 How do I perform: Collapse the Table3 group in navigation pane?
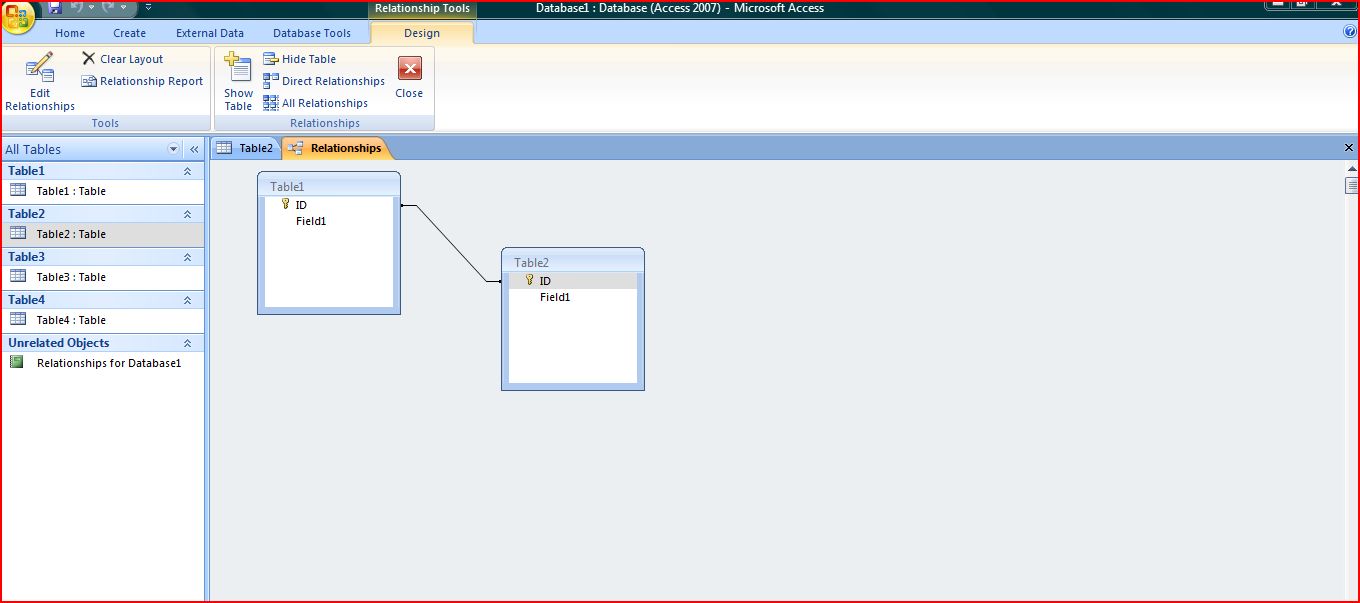point(187,257)
